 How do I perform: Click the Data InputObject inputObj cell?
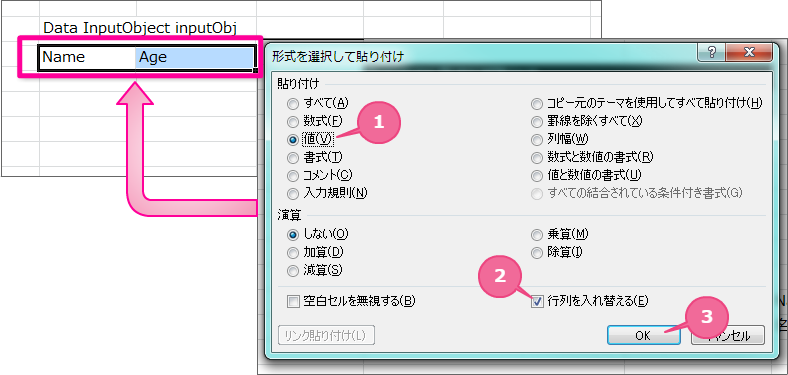pyautogui.click(x=139, y=27)
